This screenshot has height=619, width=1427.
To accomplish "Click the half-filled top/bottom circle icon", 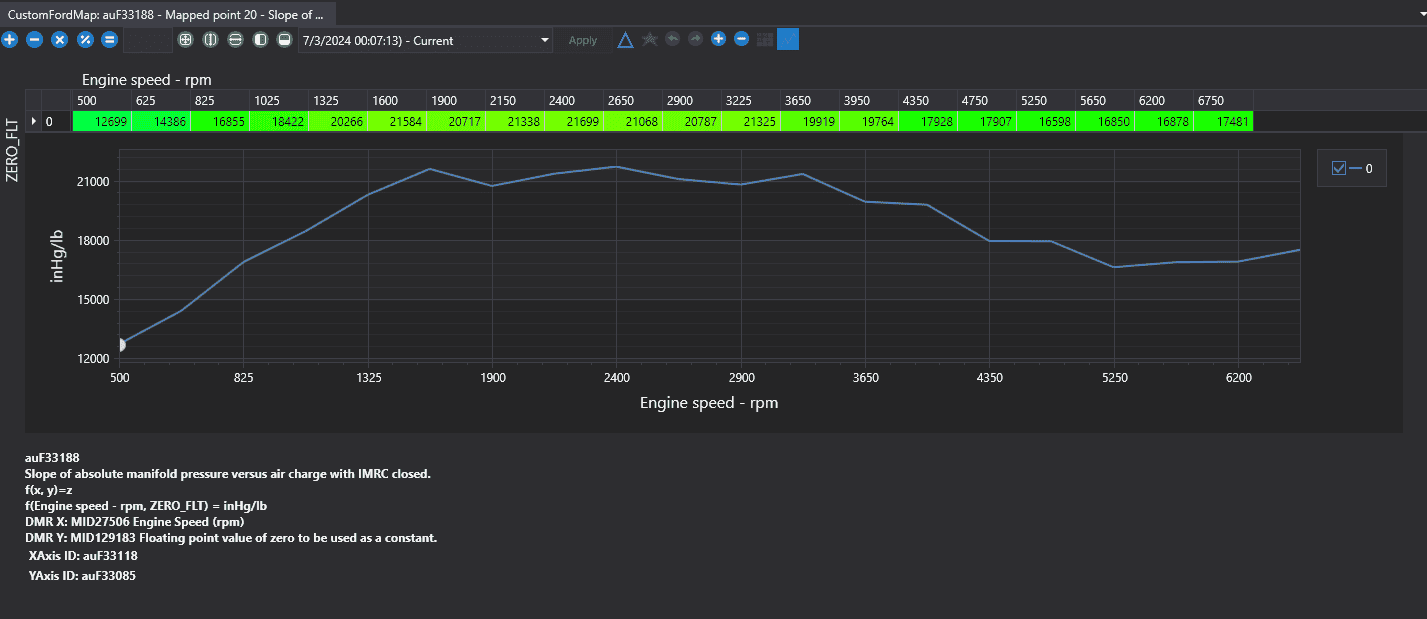I will click(x=285, y=40).
